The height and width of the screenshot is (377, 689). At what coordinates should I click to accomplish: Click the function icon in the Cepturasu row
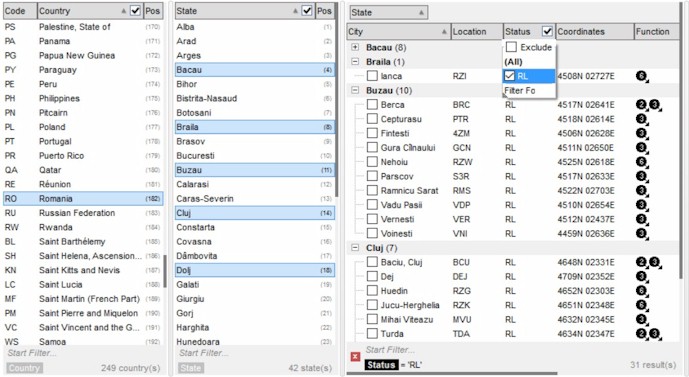pyautogui.click(x=641, y=119)
